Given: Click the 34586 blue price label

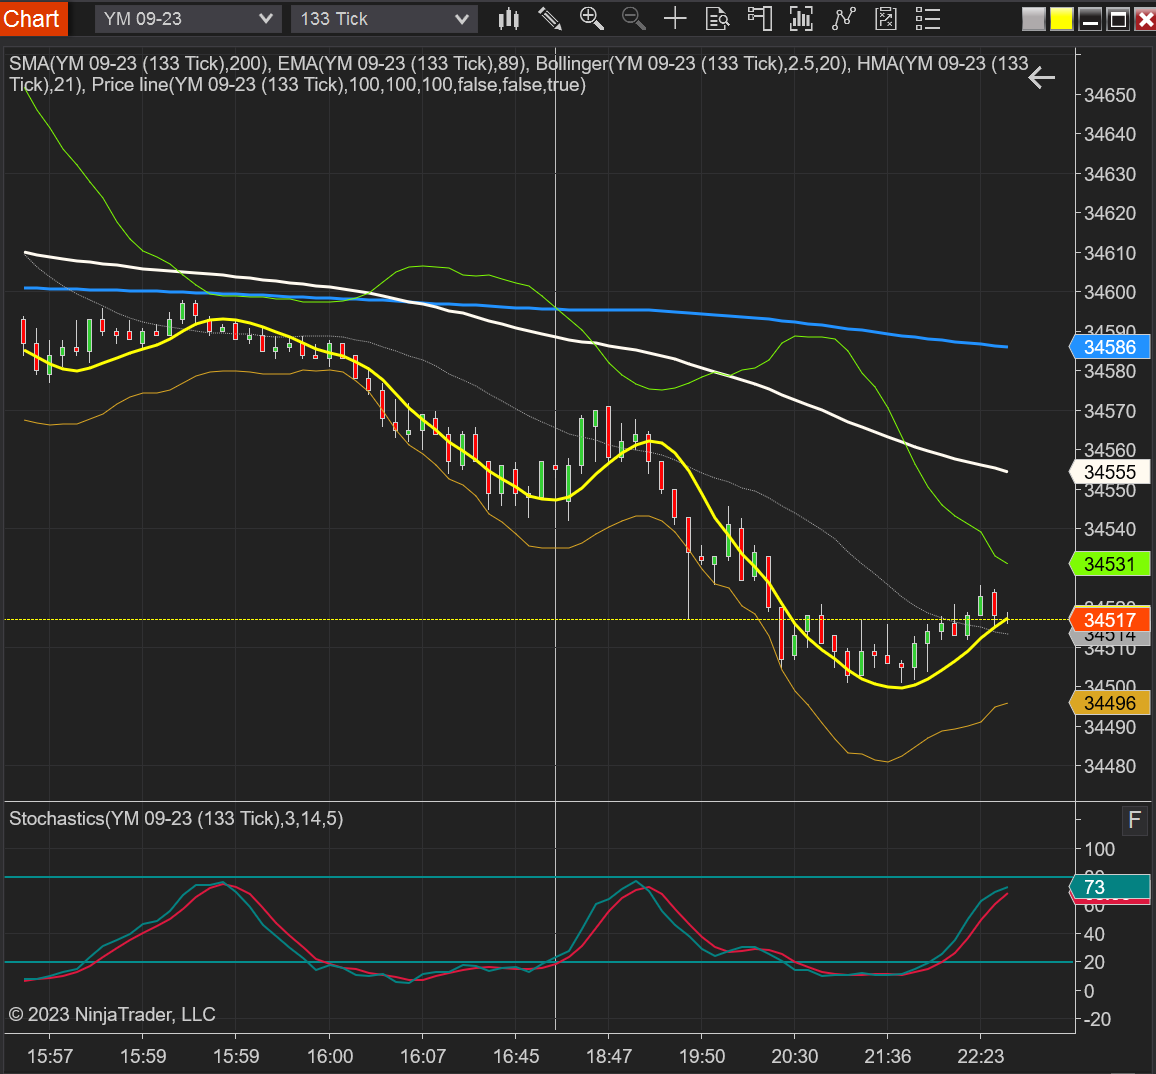Looking at the screenshot, I should [1110, 347].
